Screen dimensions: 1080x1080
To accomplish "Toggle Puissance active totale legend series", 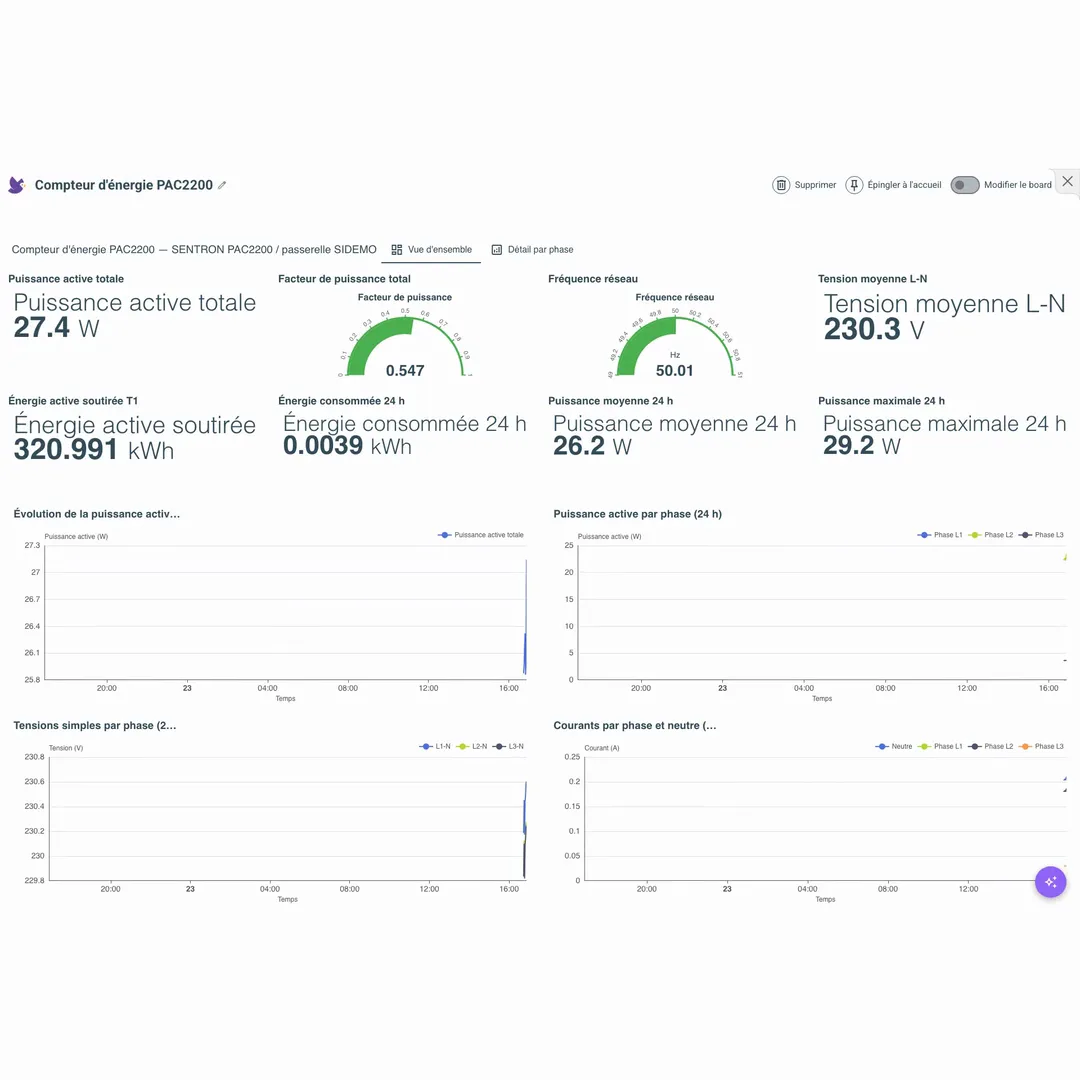I will coord(481,535).
